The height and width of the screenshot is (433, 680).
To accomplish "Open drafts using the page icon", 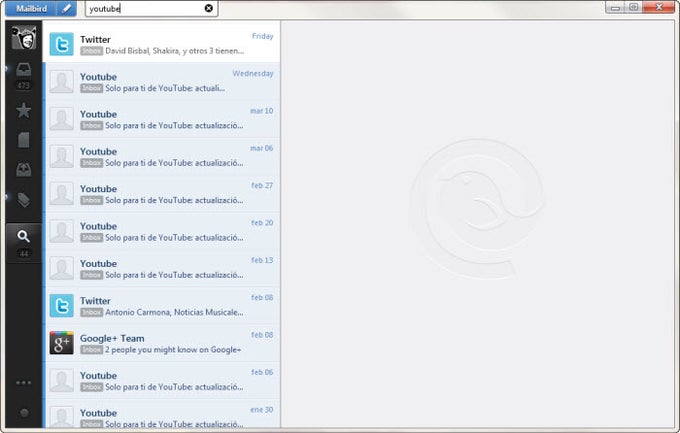I will coord(23,140).
